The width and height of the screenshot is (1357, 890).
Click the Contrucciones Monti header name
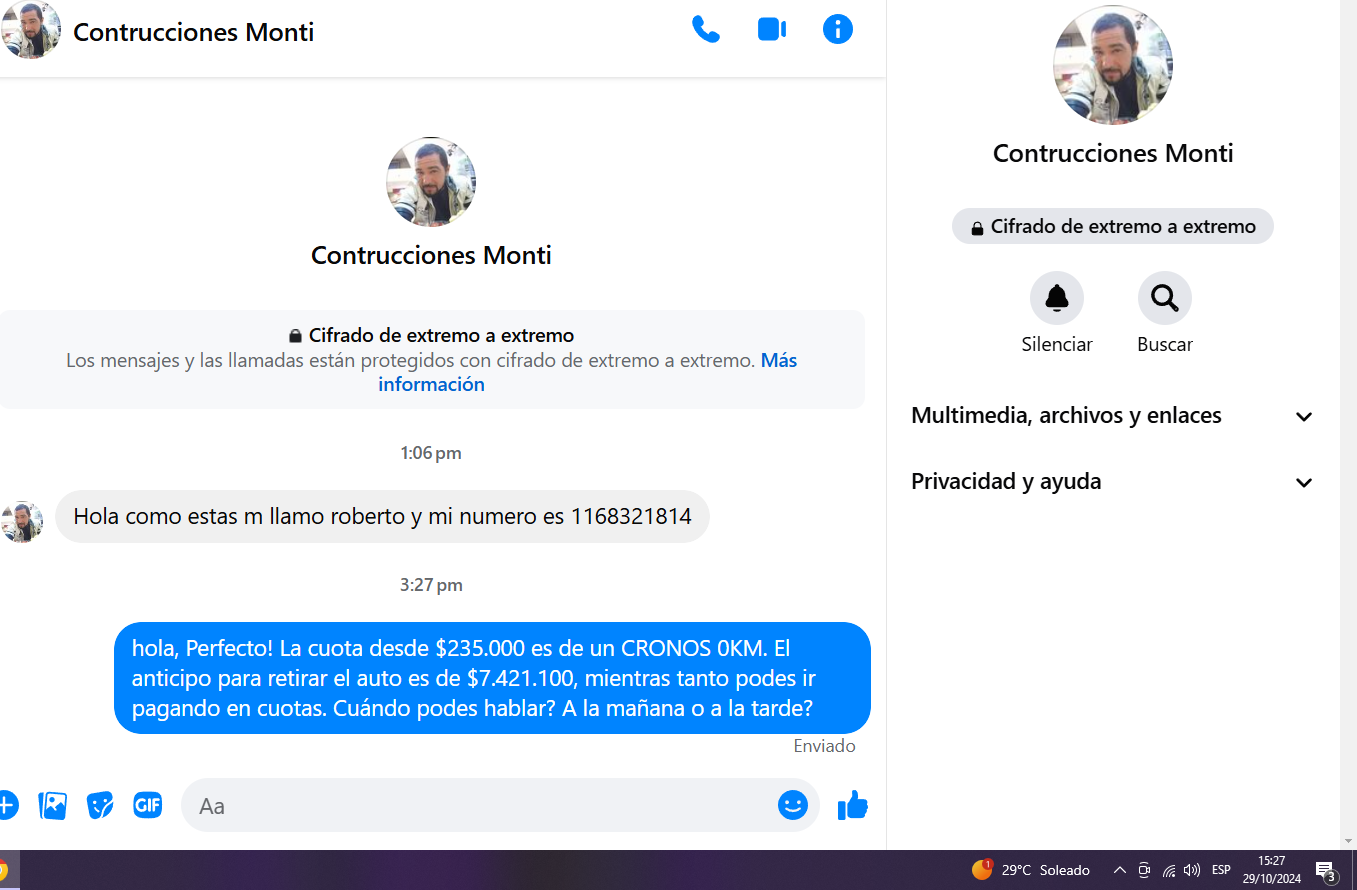[194, 32]
